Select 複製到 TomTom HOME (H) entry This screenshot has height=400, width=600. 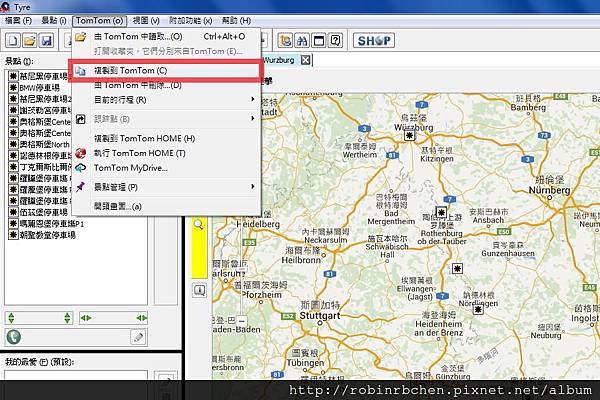[x=166, y=138]
